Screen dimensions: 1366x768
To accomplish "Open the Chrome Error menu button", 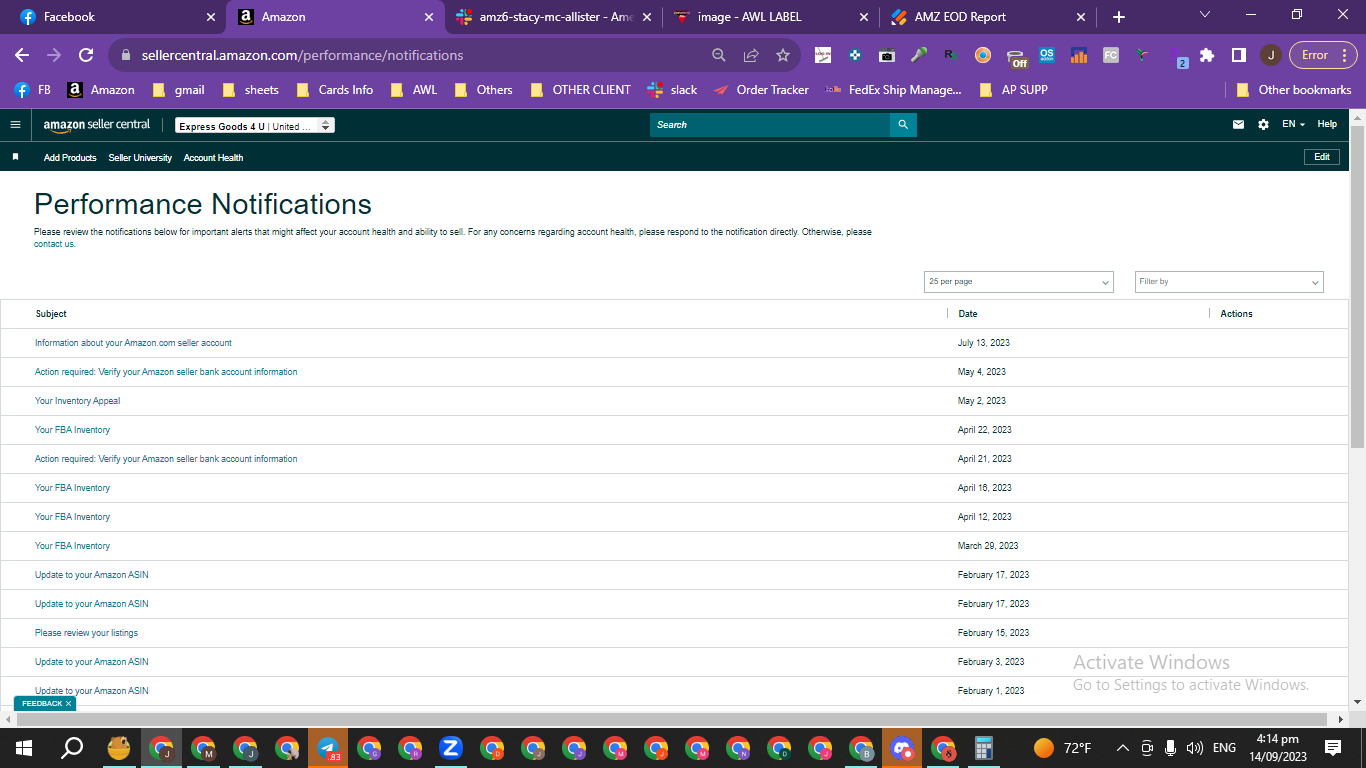I will coord(1321,55).
